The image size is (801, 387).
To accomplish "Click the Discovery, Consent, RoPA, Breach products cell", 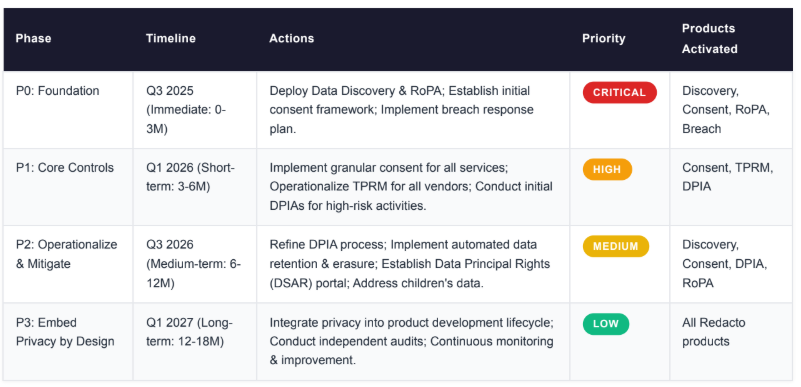I will click(731, 110).
